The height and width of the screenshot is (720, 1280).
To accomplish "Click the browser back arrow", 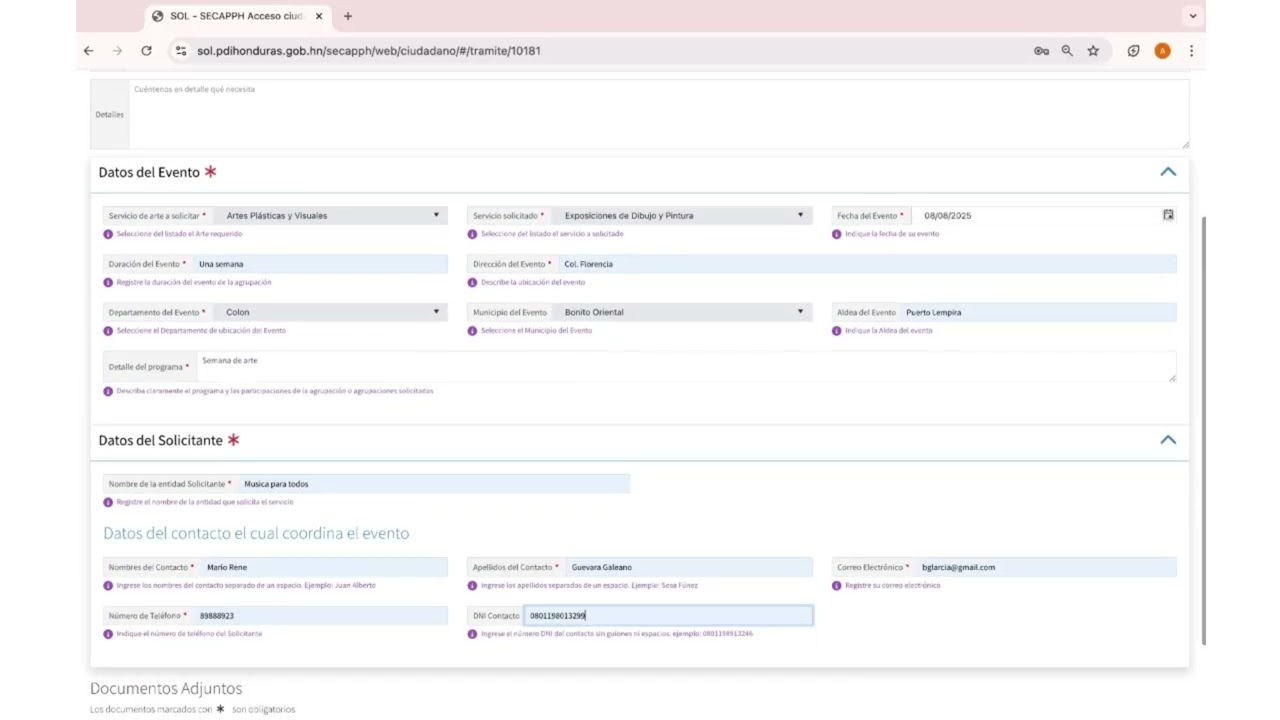I will [88, 51].
